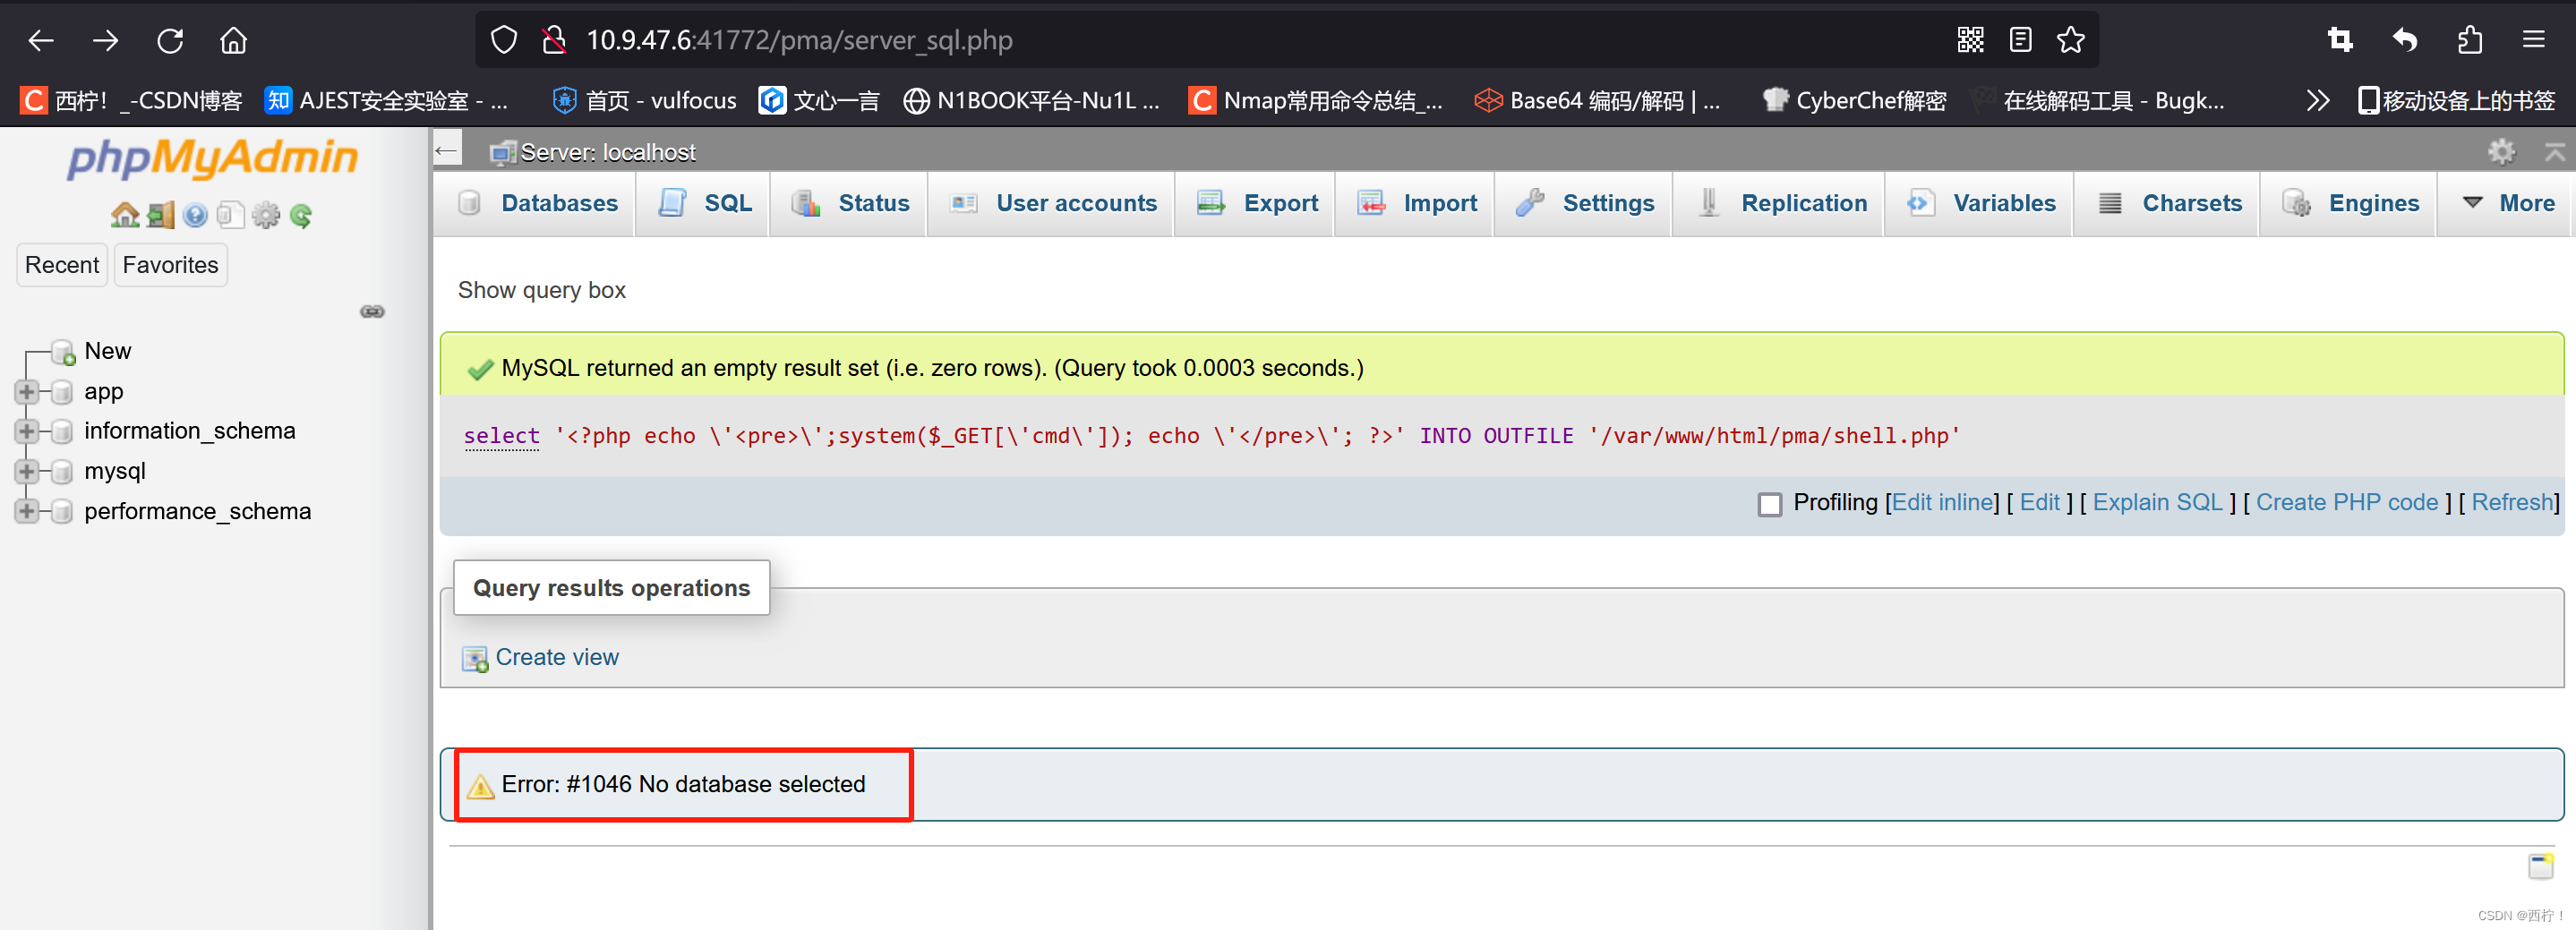Expand the information_schema database node

click(27, 431)
